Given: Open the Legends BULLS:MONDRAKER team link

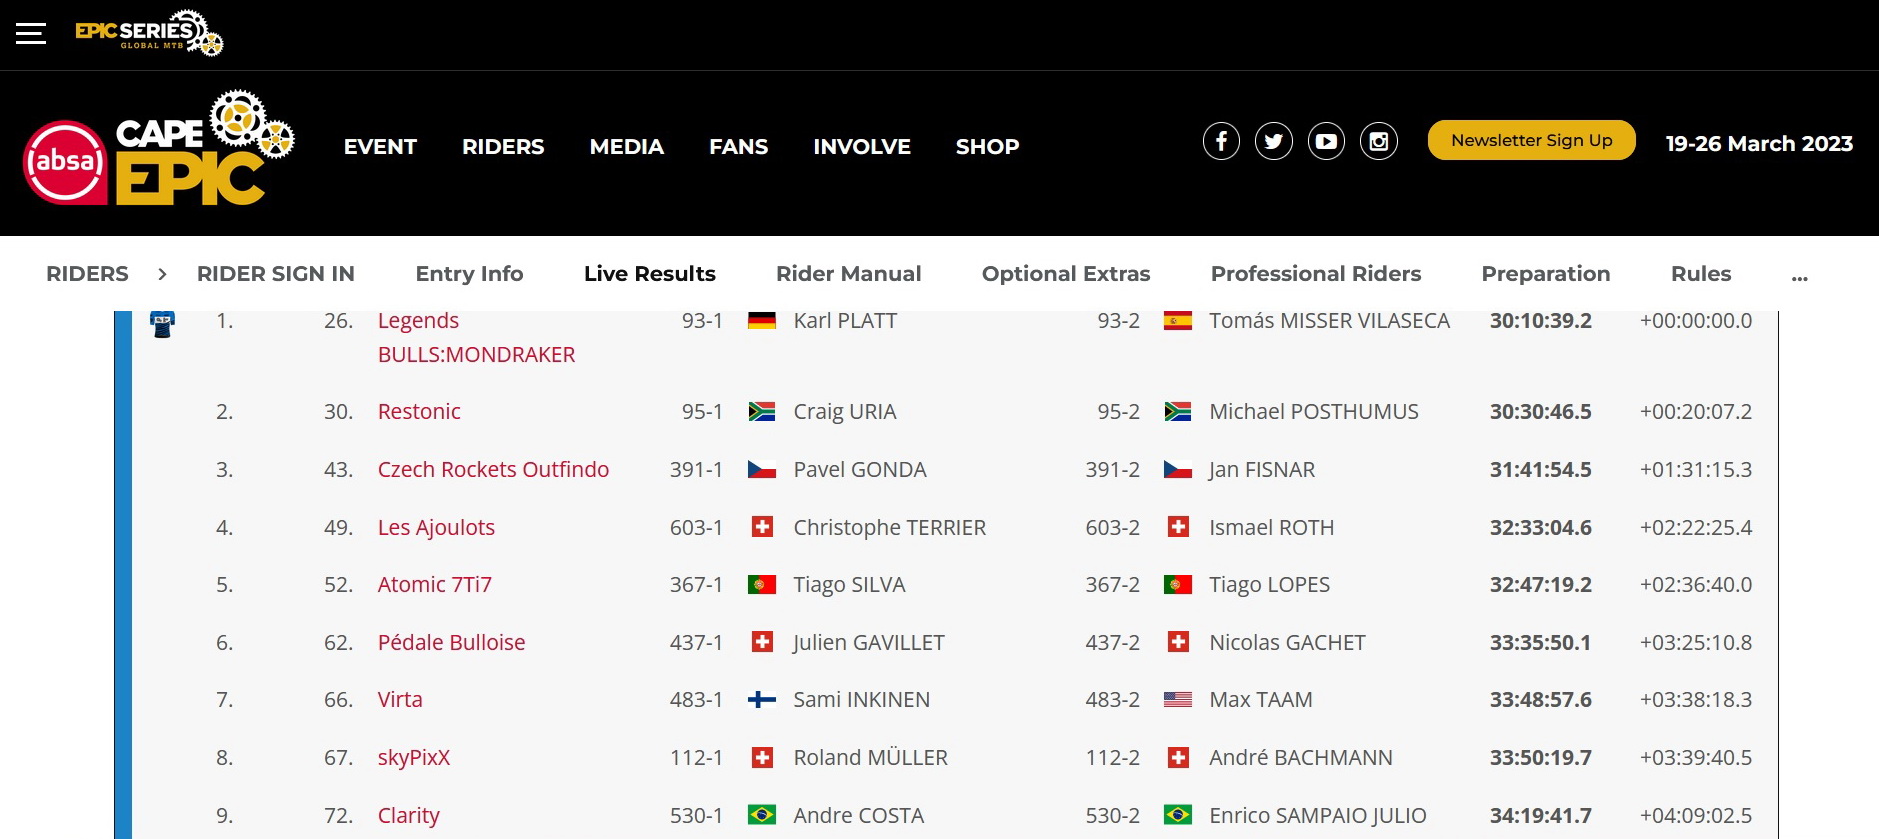Looking at the screenshot, I should pyautogui.click(x=475, y=338).
